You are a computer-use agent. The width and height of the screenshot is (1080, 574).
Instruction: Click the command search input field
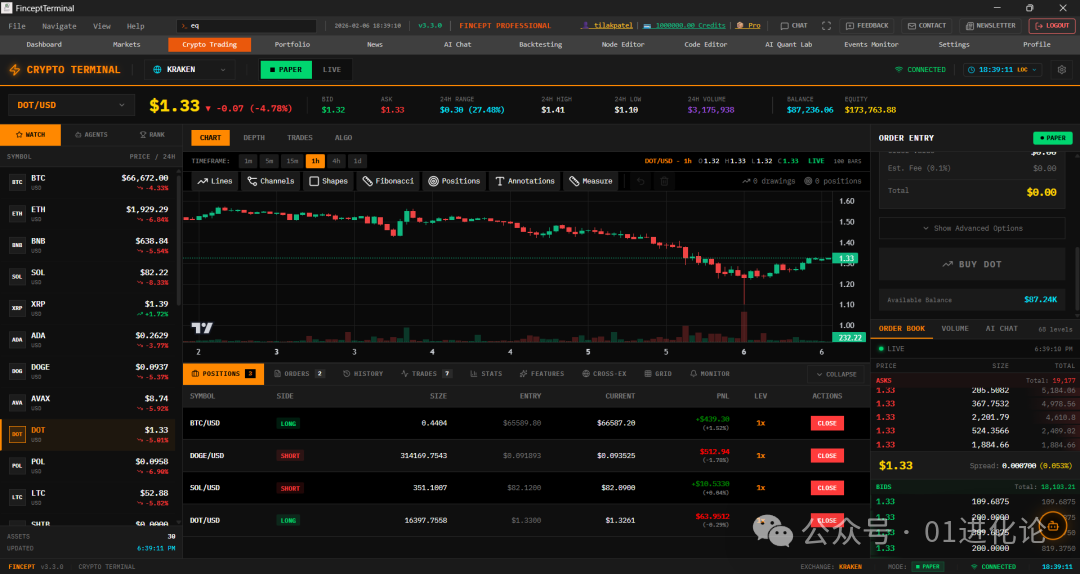(247, 26)
